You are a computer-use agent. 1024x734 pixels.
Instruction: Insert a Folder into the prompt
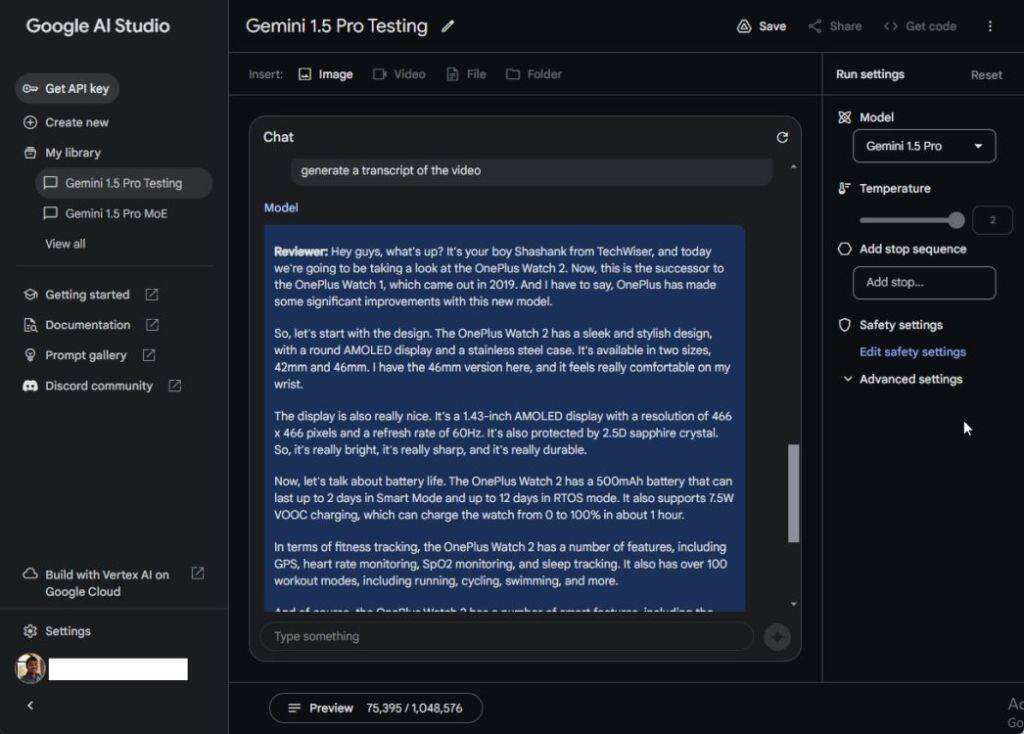coord(534,74)
